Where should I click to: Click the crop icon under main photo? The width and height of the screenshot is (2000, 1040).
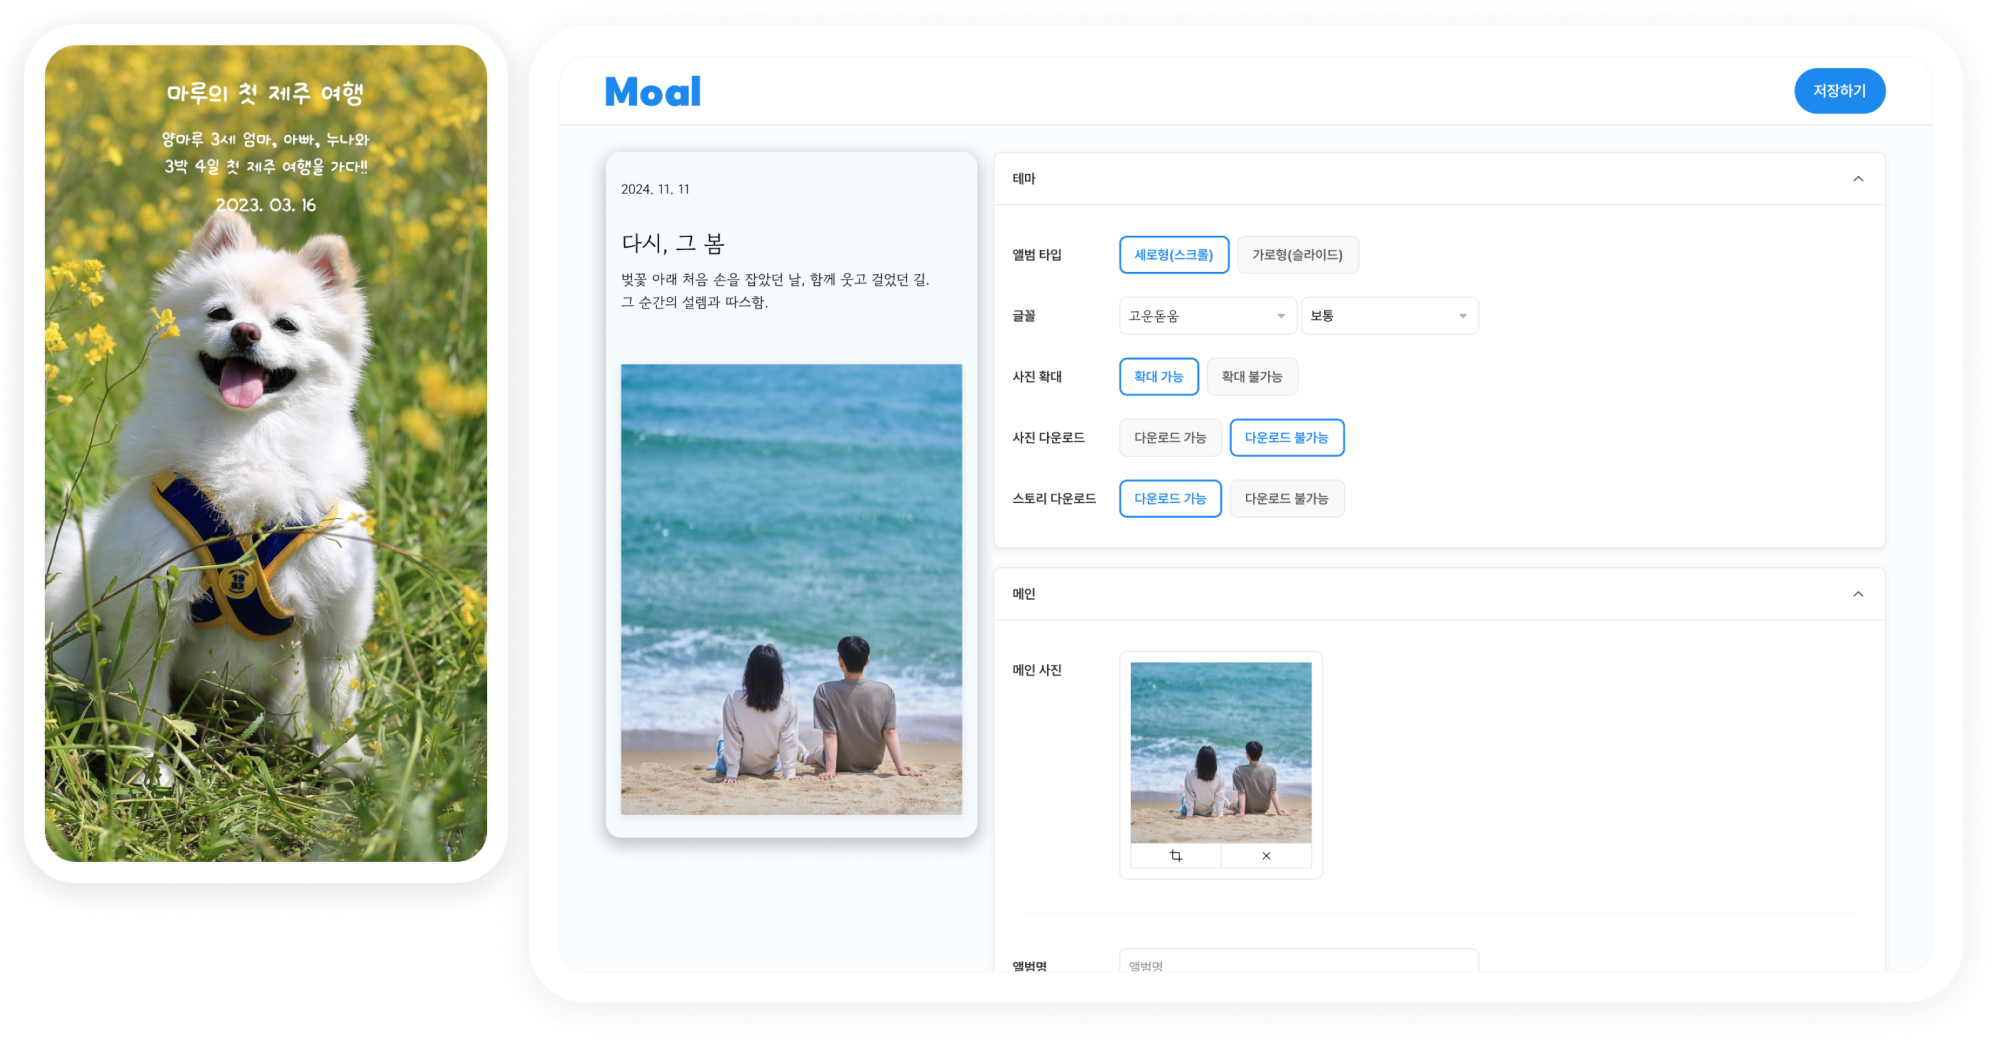click(x=1175, y=856)
